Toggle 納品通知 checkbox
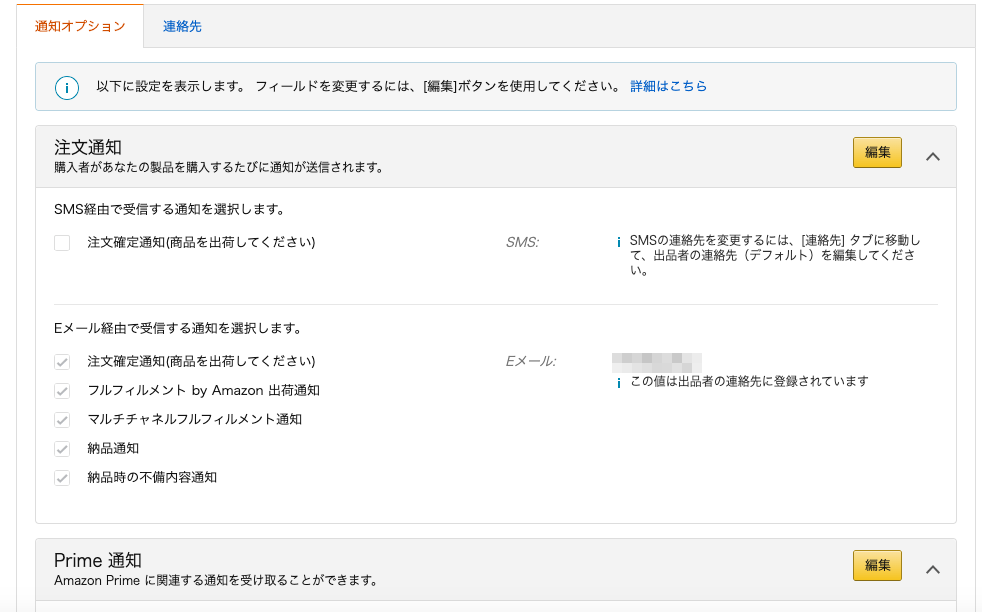Viewport: 982px width, 612px height. pyautogui.click(x=62, y=449)
